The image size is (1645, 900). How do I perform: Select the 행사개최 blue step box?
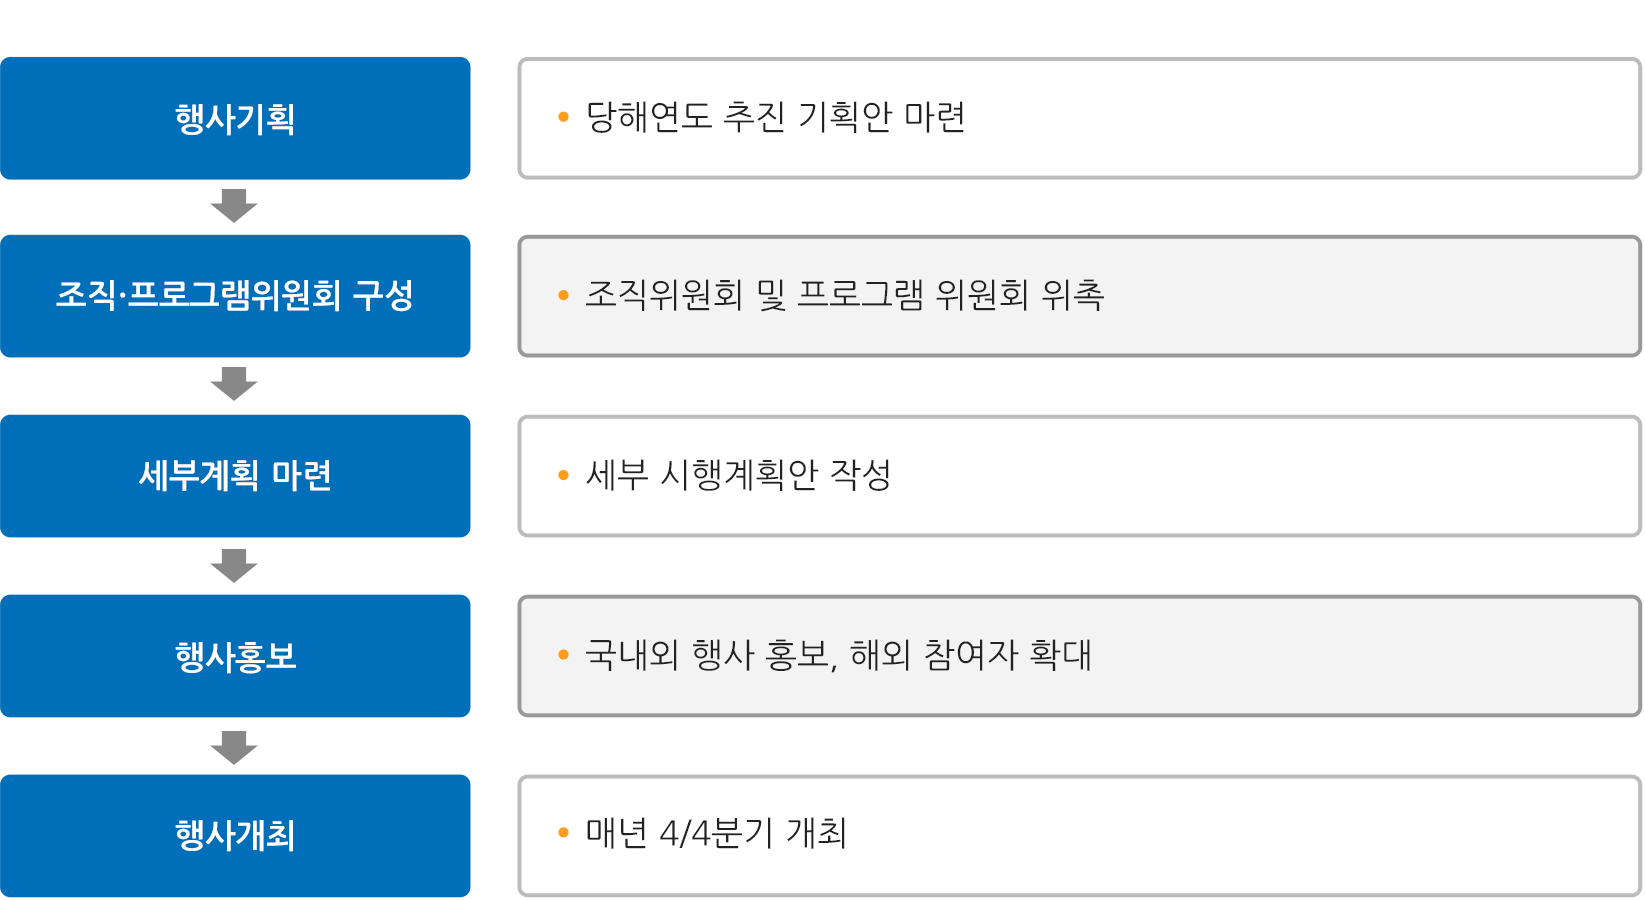coord(235,836)
